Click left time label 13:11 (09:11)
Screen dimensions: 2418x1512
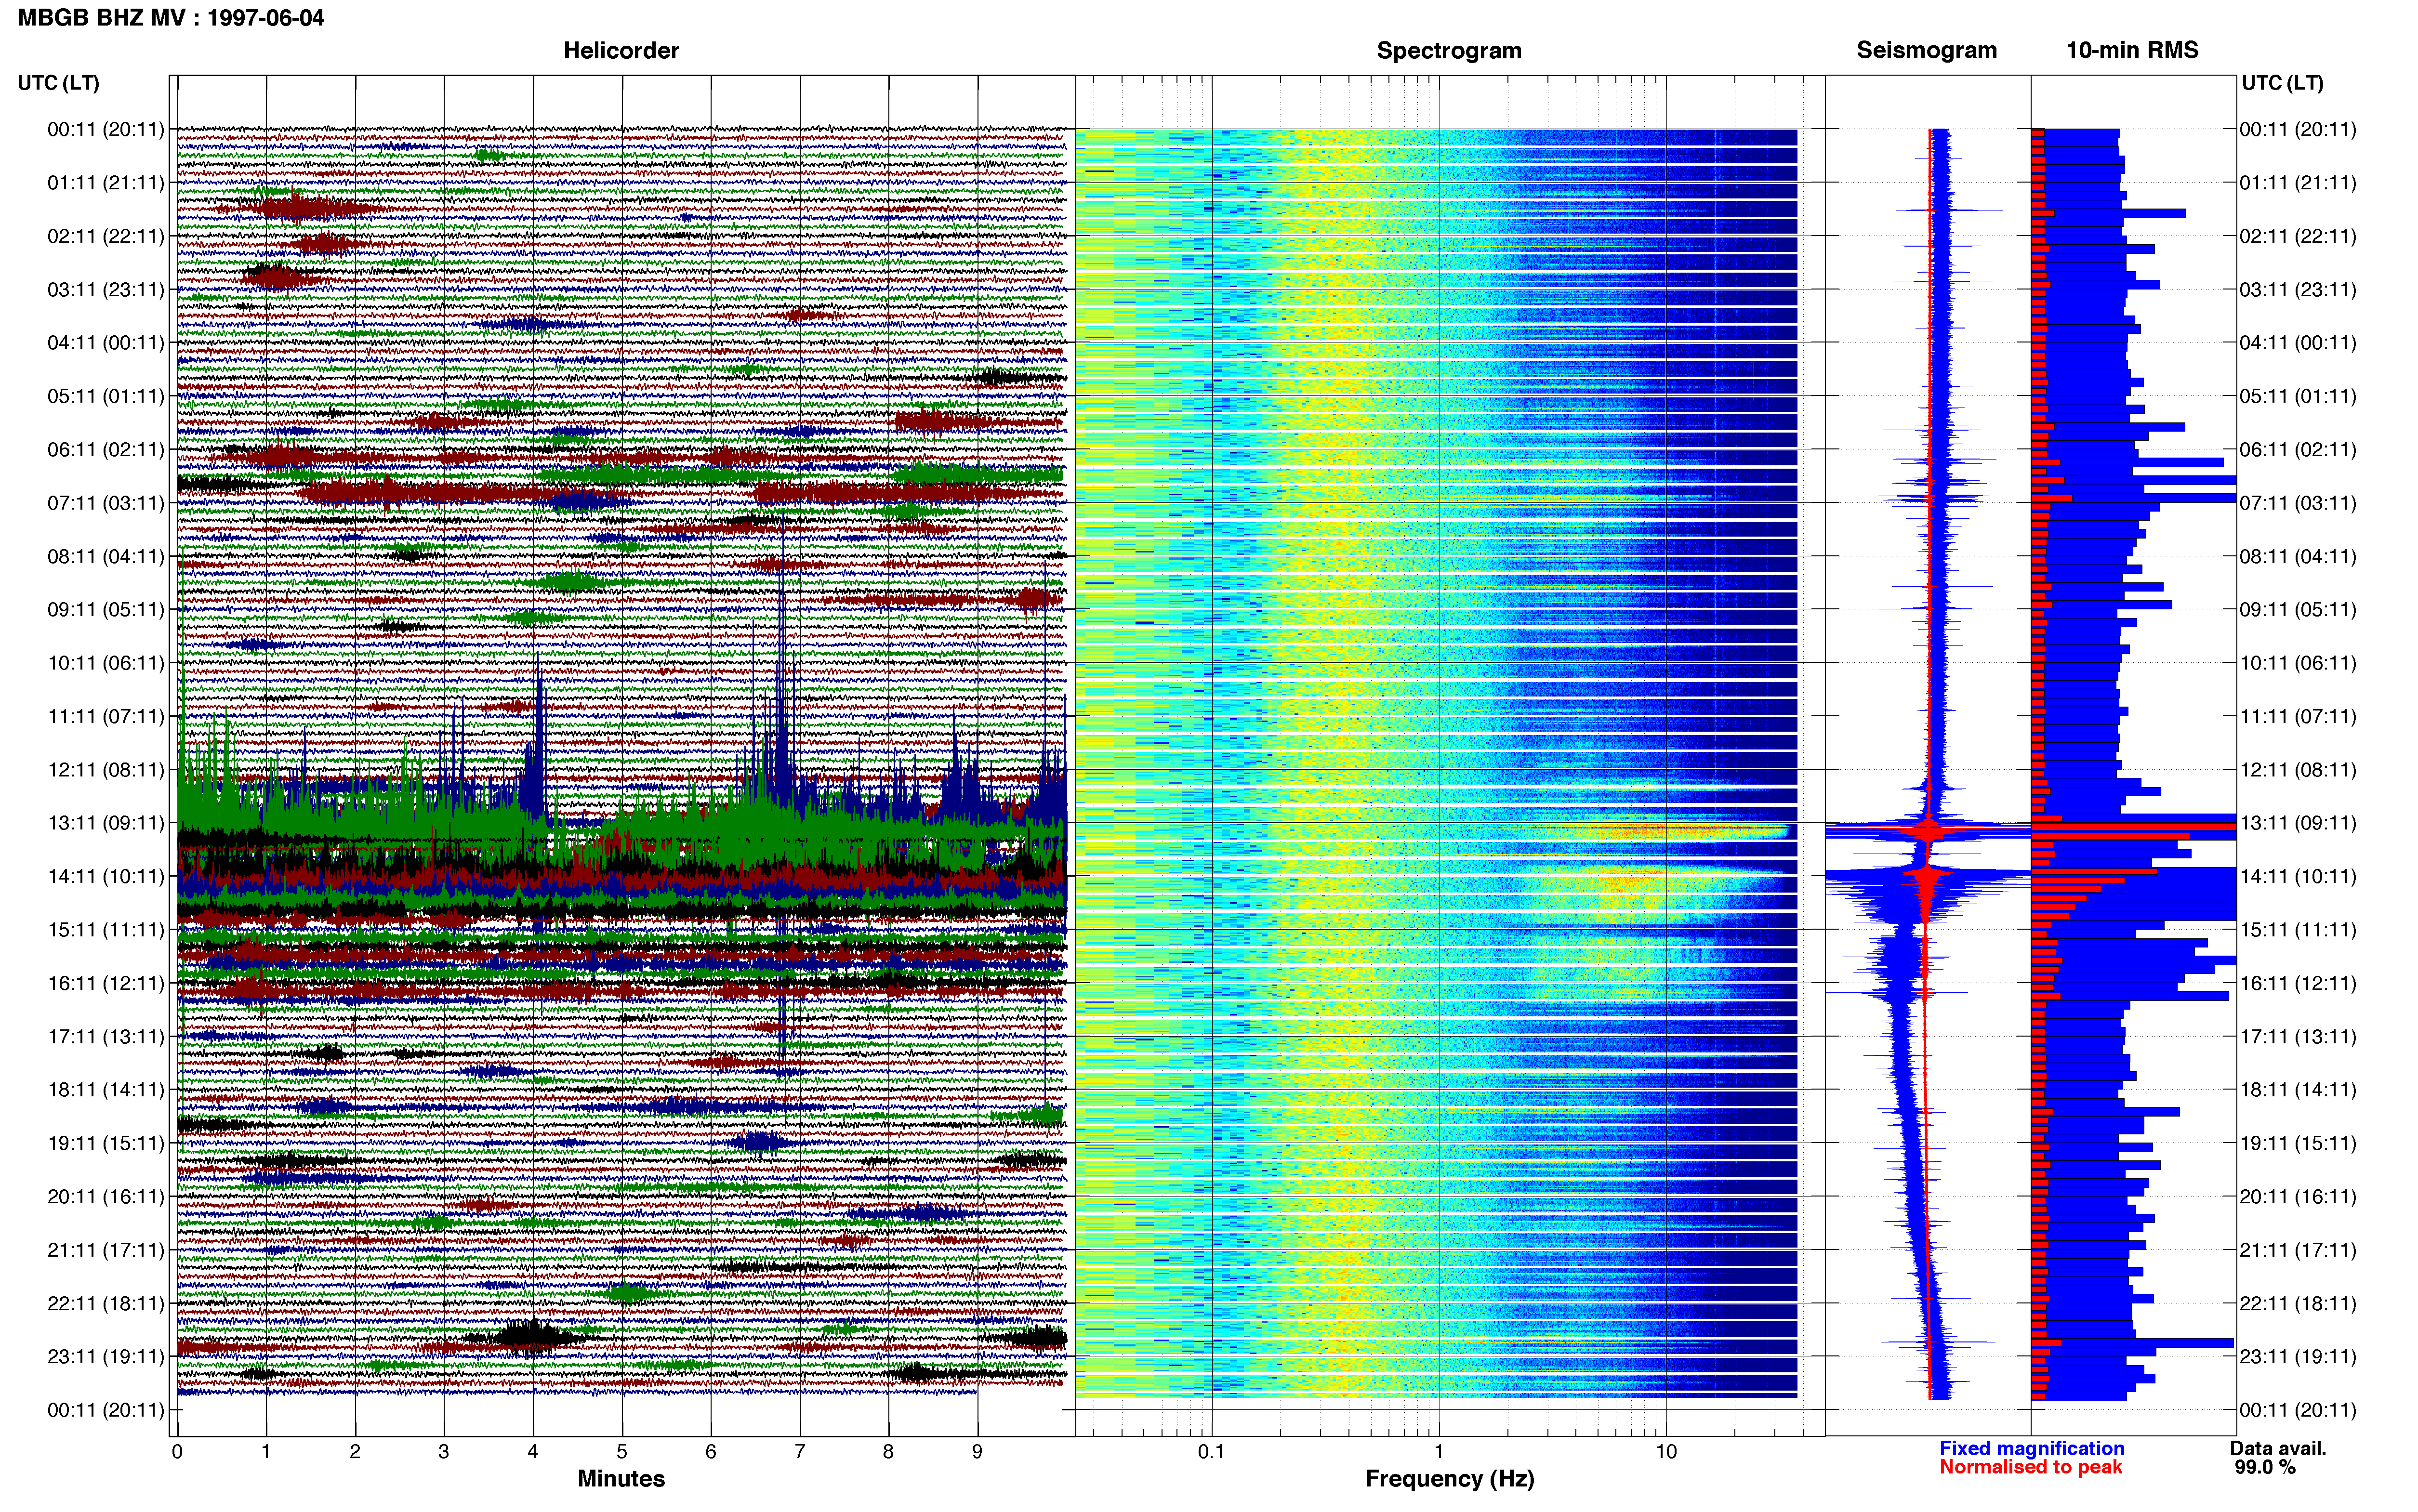pyautogui.click(x=106, y=823)
